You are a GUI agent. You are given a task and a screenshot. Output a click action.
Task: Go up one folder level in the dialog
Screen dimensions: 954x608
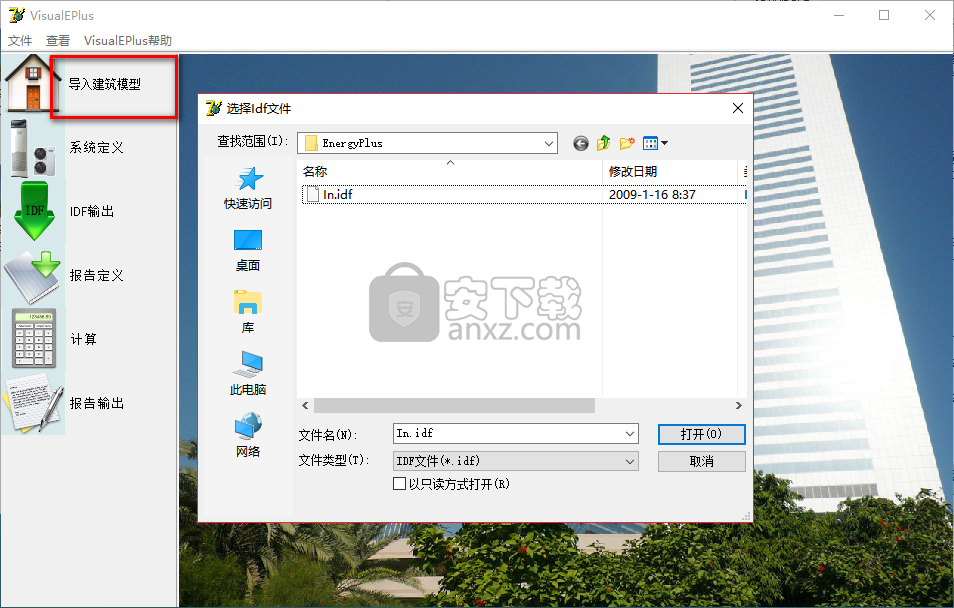604,144
